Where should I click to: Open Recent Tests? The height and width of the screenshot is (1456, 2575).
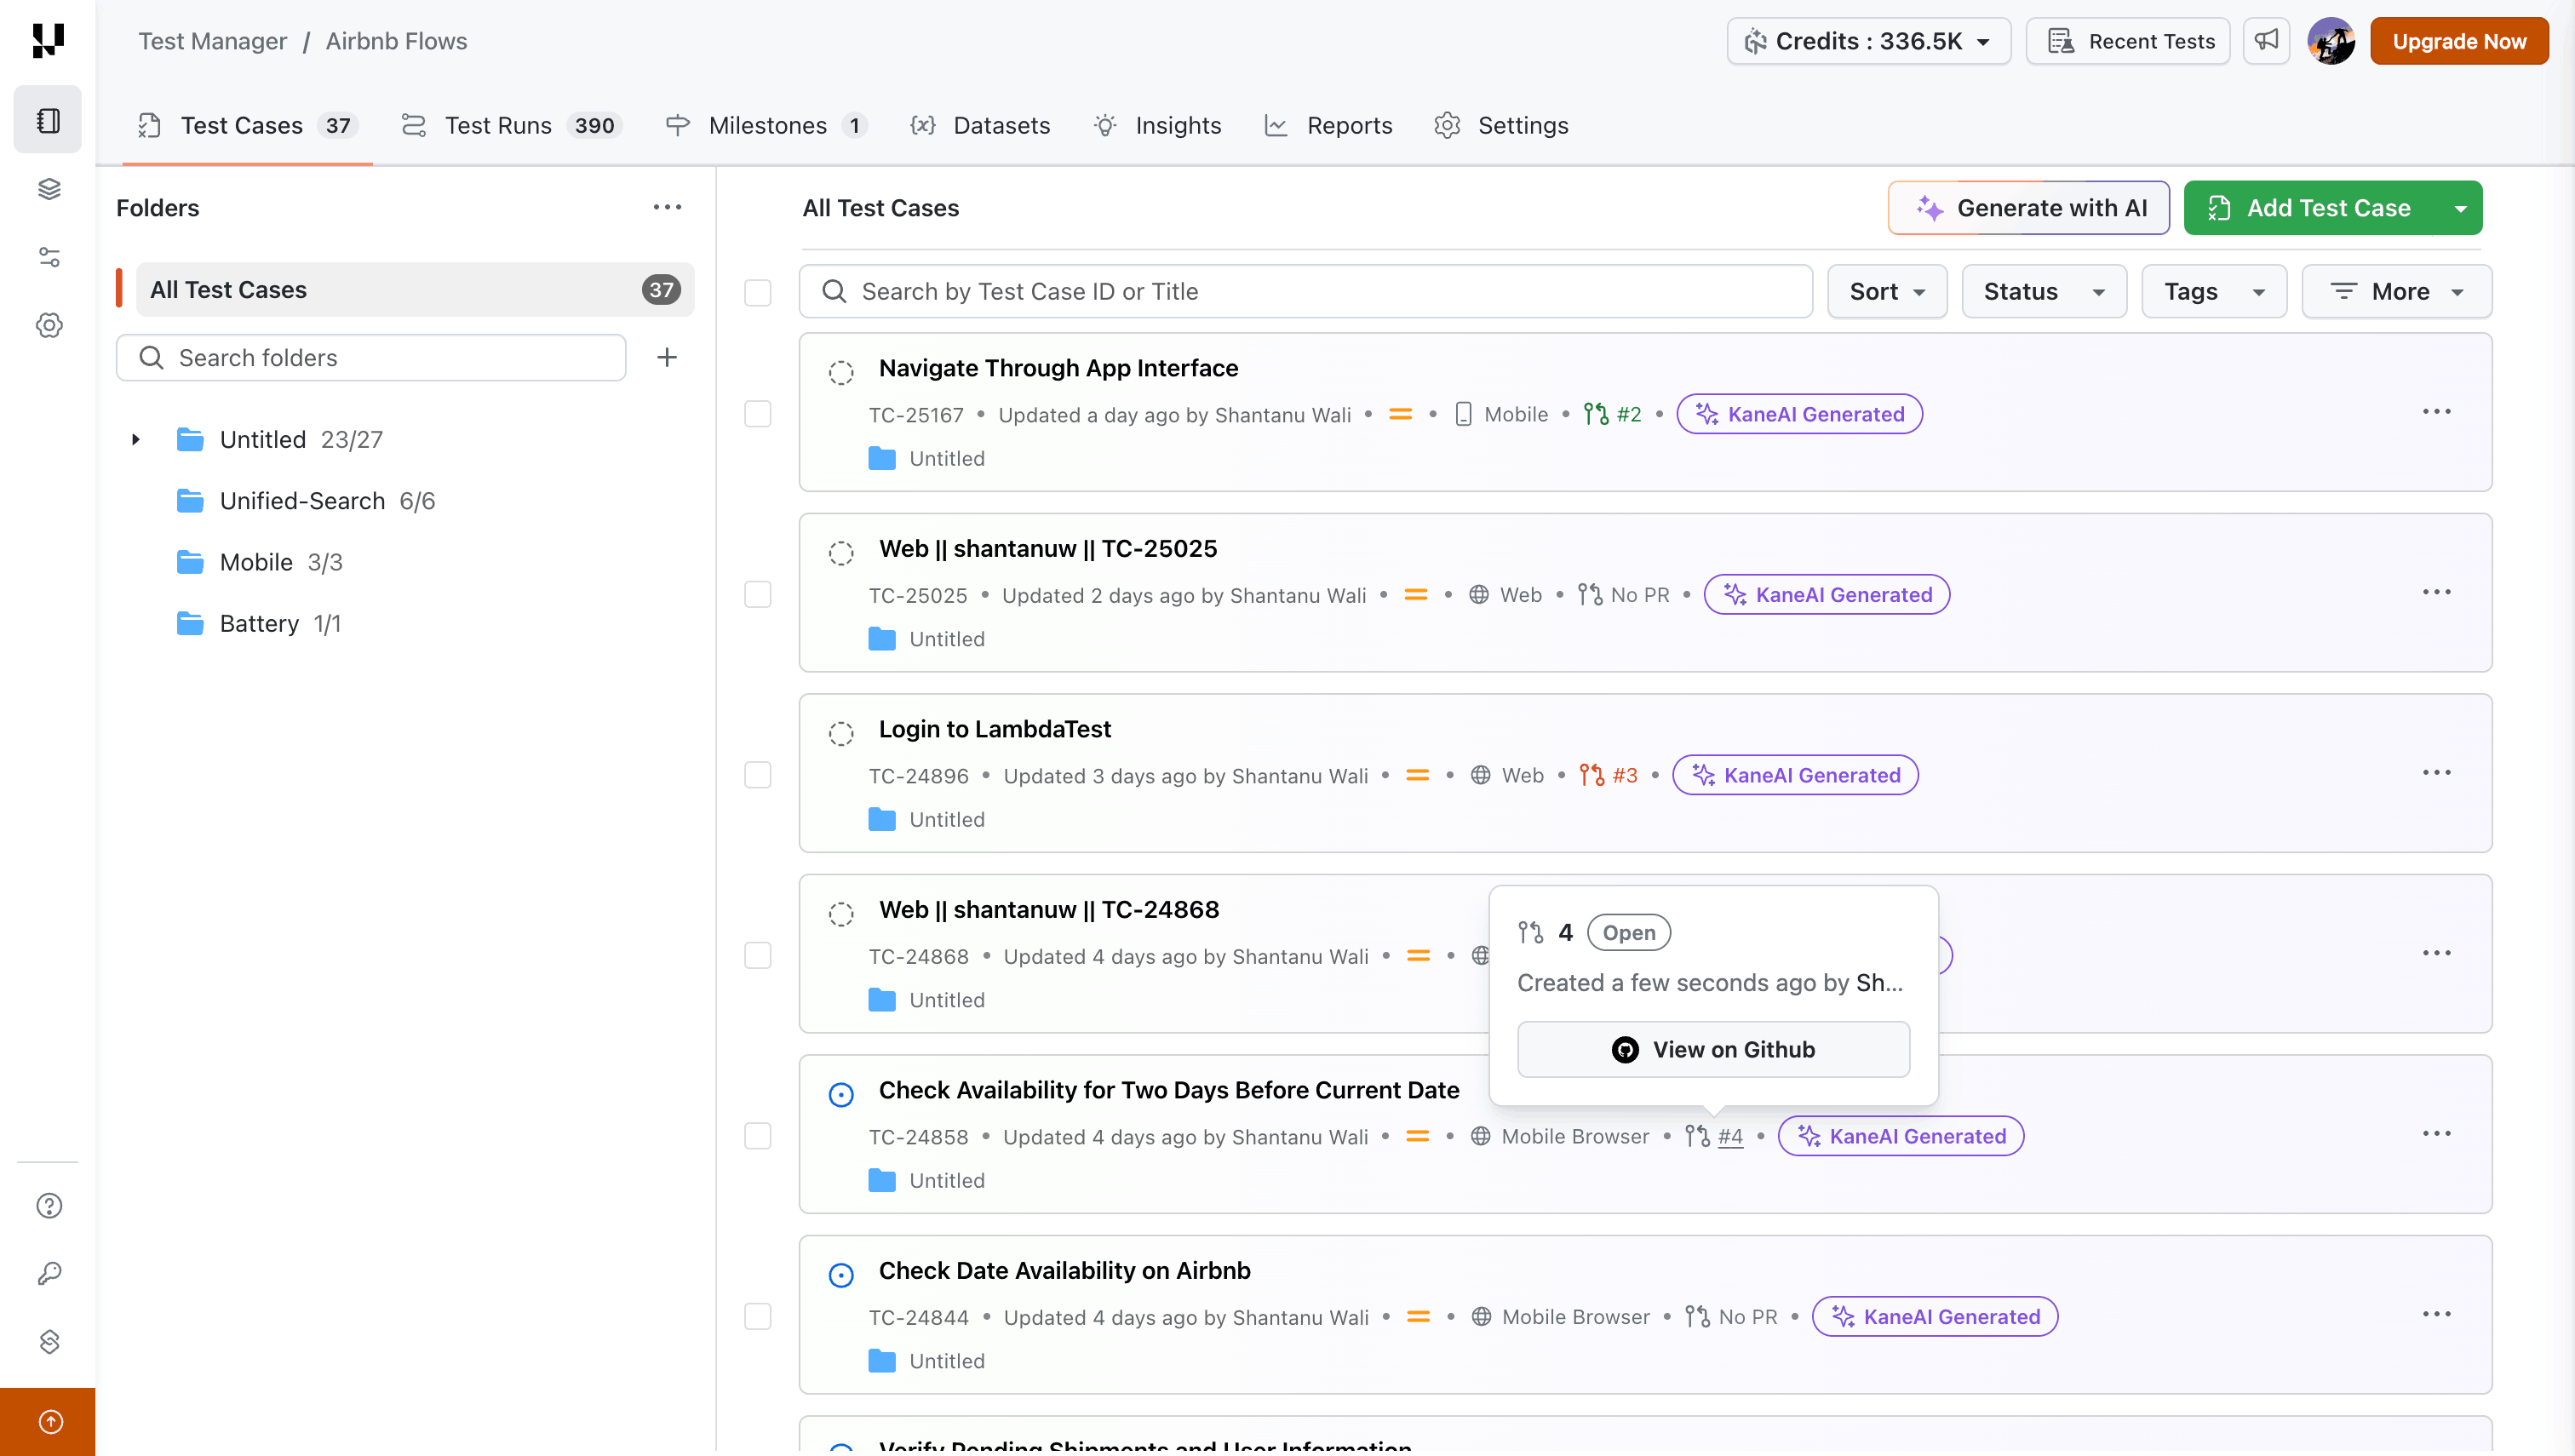click(x=2128, y=41)
